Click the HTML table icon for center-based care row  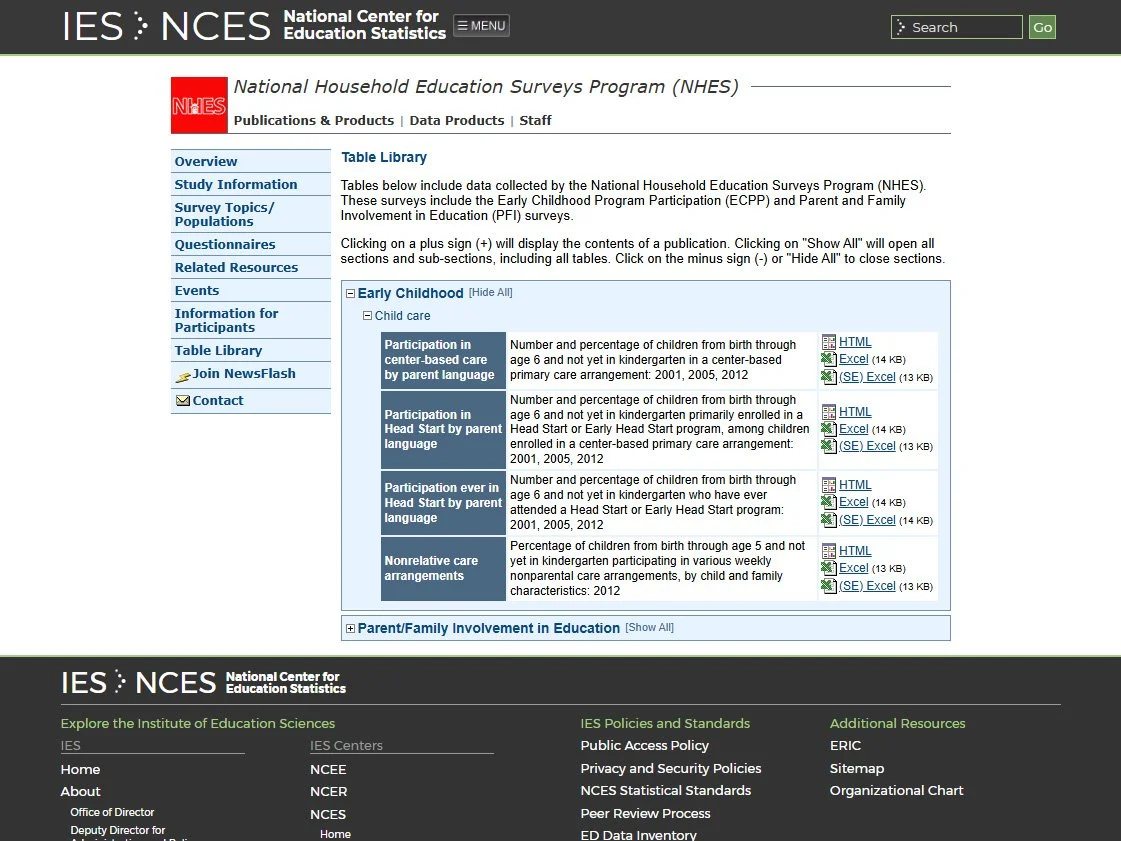[x=829, y=342]
